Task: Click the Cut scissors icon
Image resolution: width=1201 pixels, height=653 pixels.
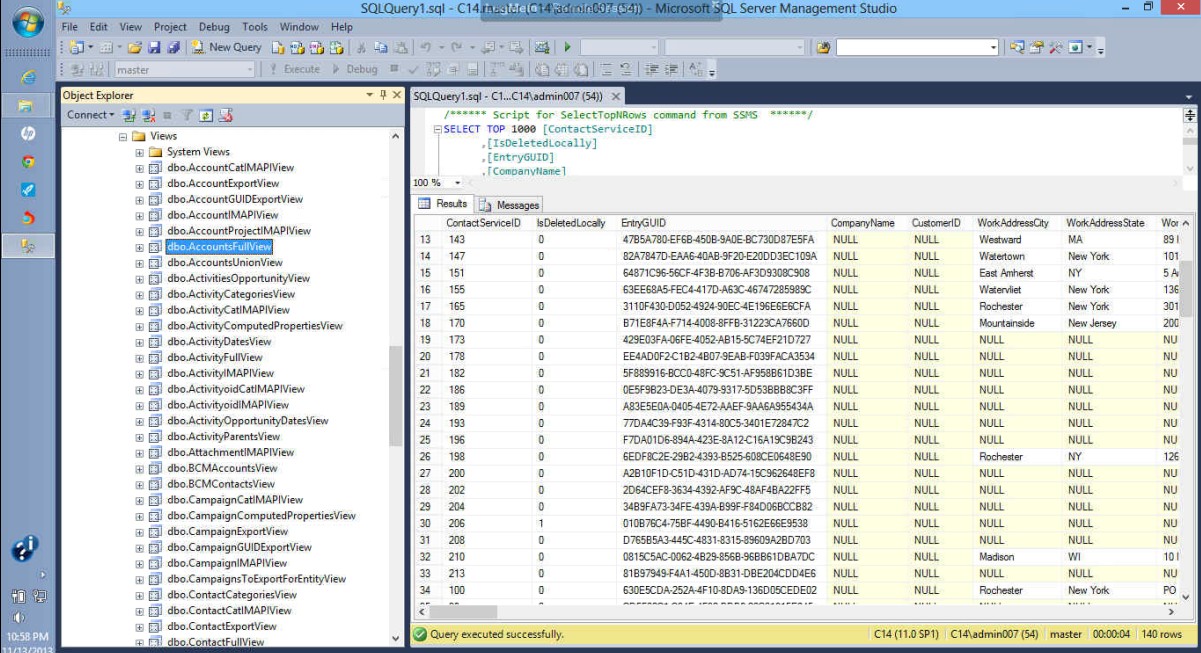Action: tap(362, 47)
